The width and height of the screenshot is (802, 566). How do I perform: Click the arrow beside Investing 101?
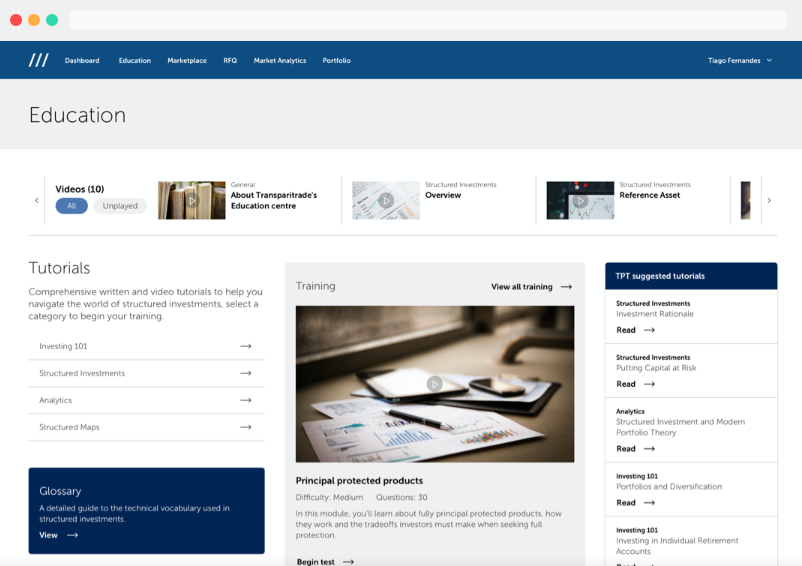coord(246,346)
